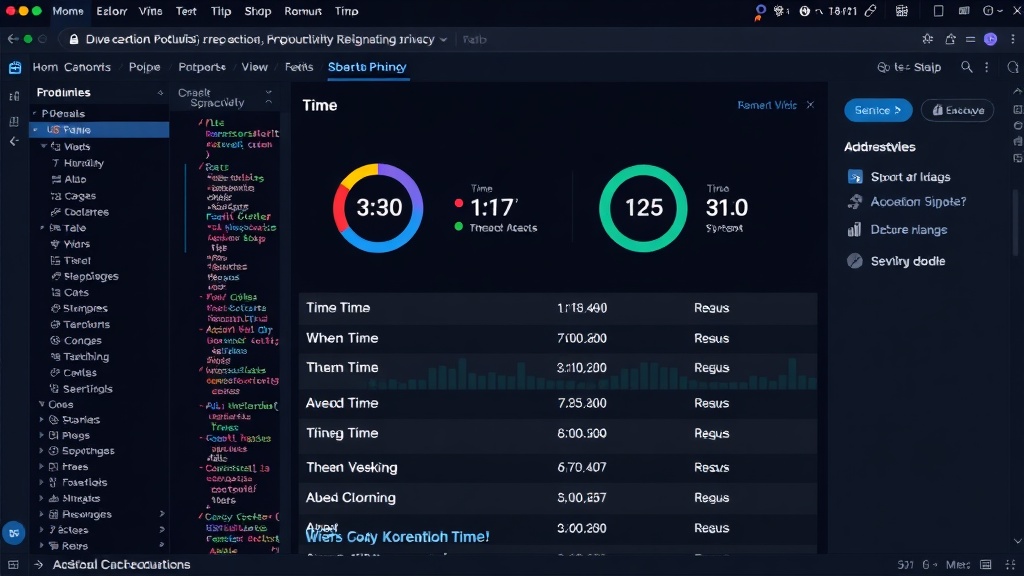The height and width of the screenshot is (576, 1024).
Task: Click the Remert Vitis link
Action: pyautogui.click(x=767, y=104)
